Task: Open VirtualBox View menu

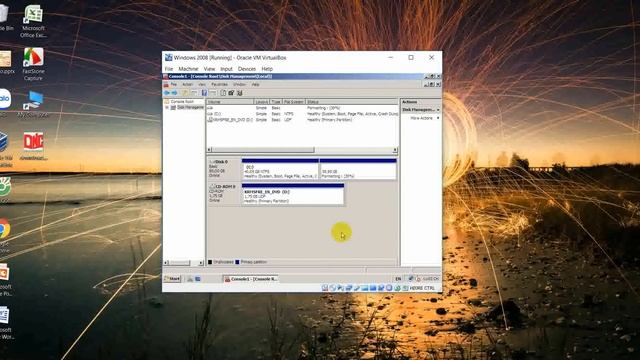Action: tap(209, 69)
